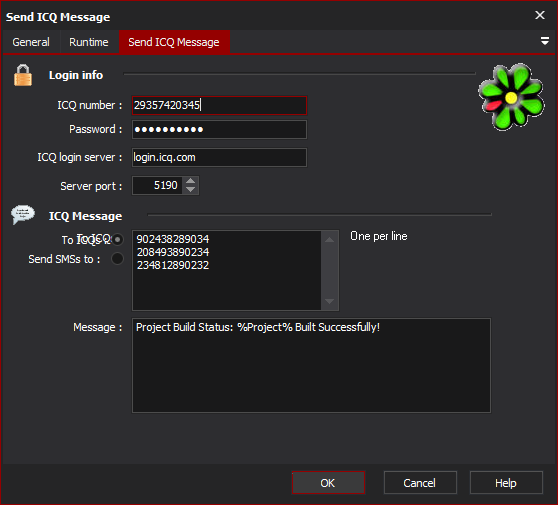Click the padlock Login info icon

point(23,75)
